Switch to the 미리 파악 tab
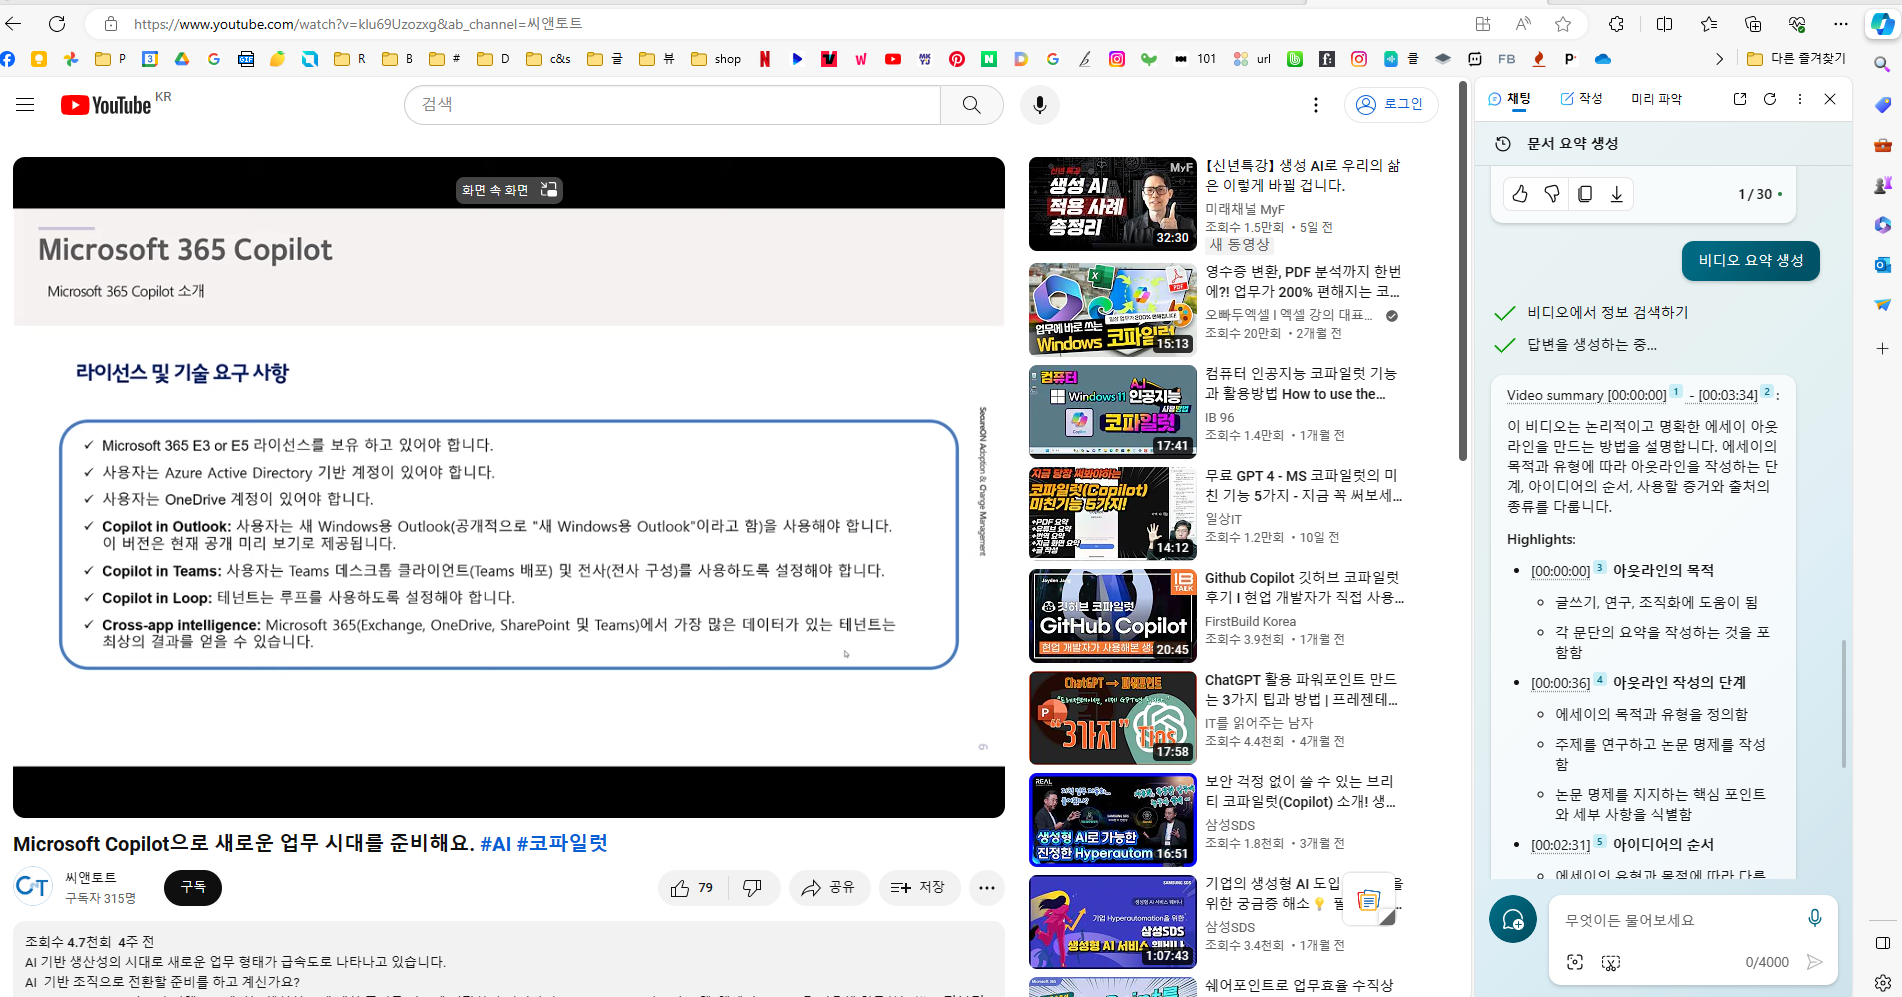The image size is (1902, 997). pos(1656,99)
